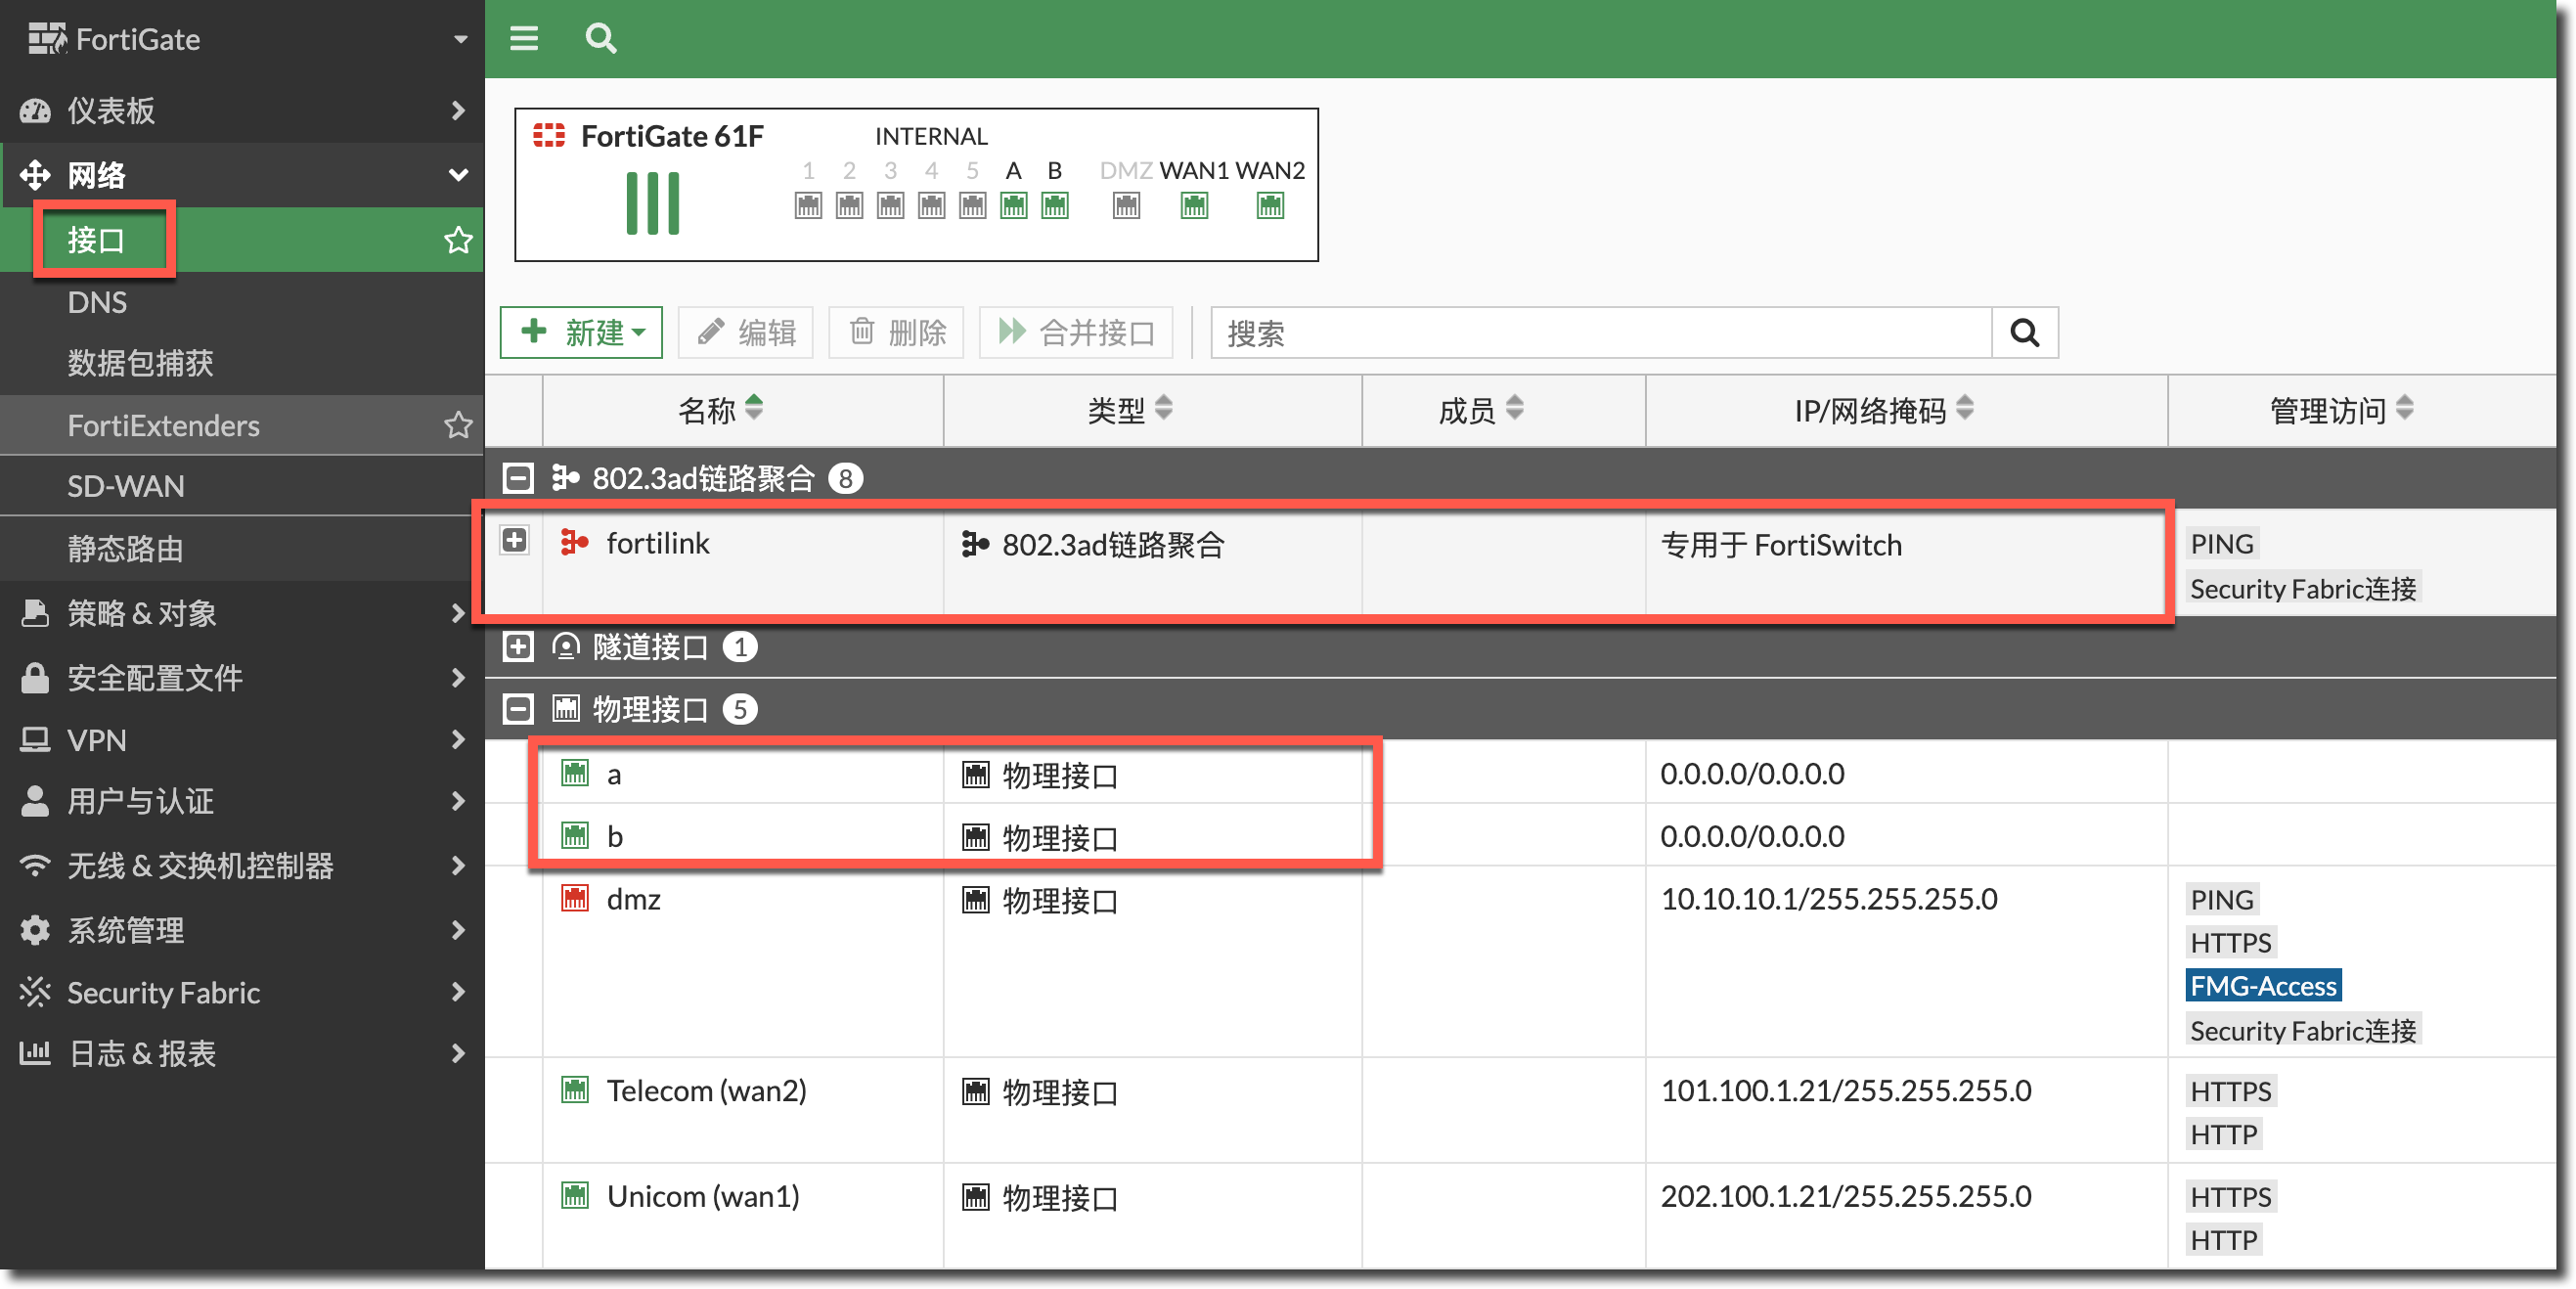The height and width of the screenshot is (1289, 2576).
Task: Expand the fortilink row members
Action: 514,541
